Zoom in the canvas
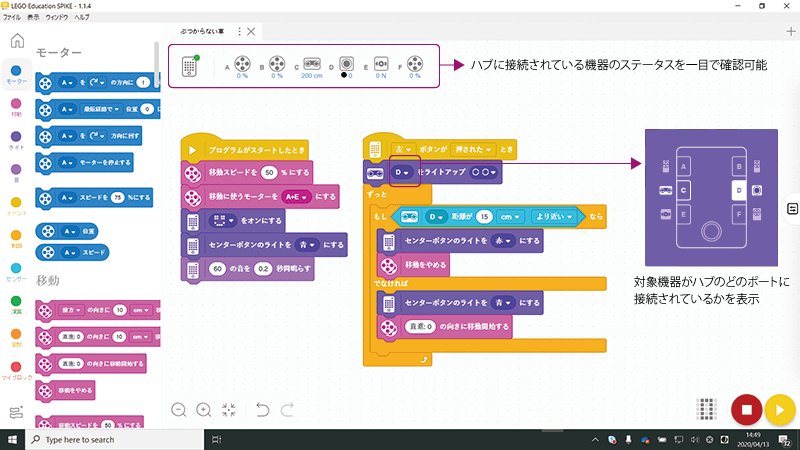 pyautogui.click(x=204, y=410)
